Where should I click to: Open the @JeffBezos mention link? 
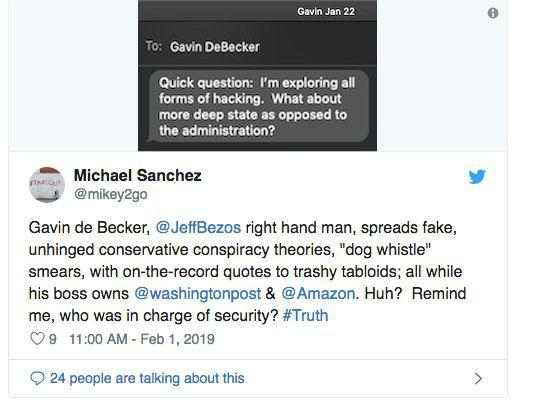[198, 228]
